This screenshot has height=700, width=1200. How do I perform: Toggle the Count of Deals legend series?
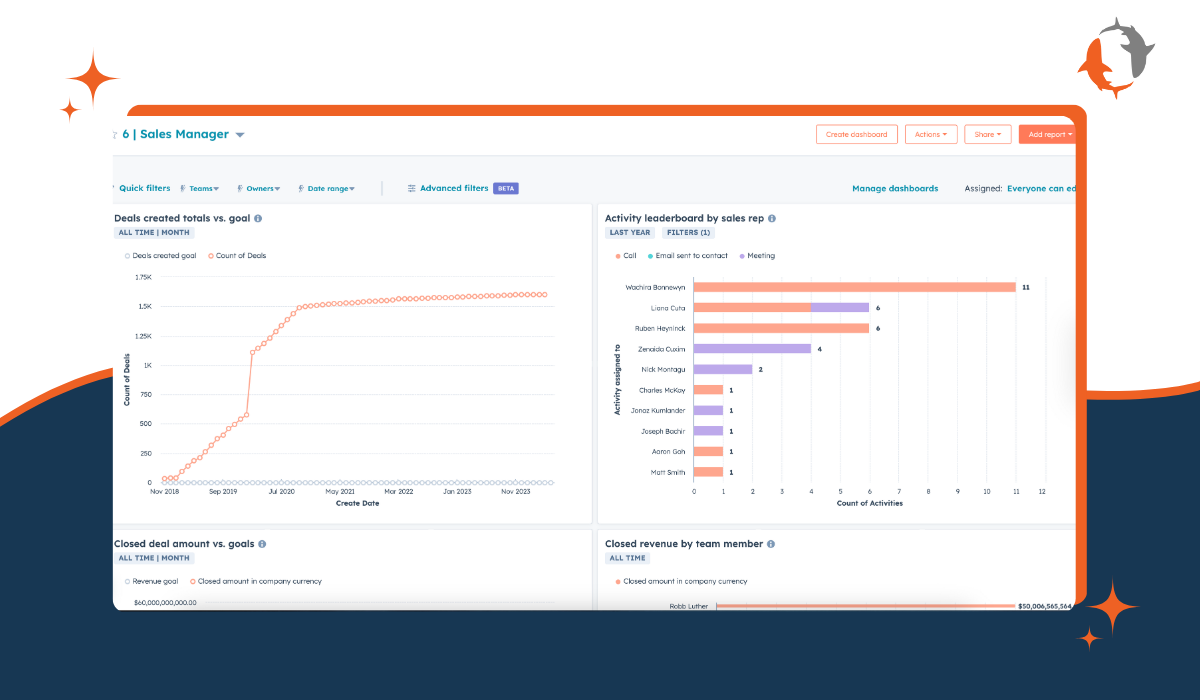click(x=237, y=255)
